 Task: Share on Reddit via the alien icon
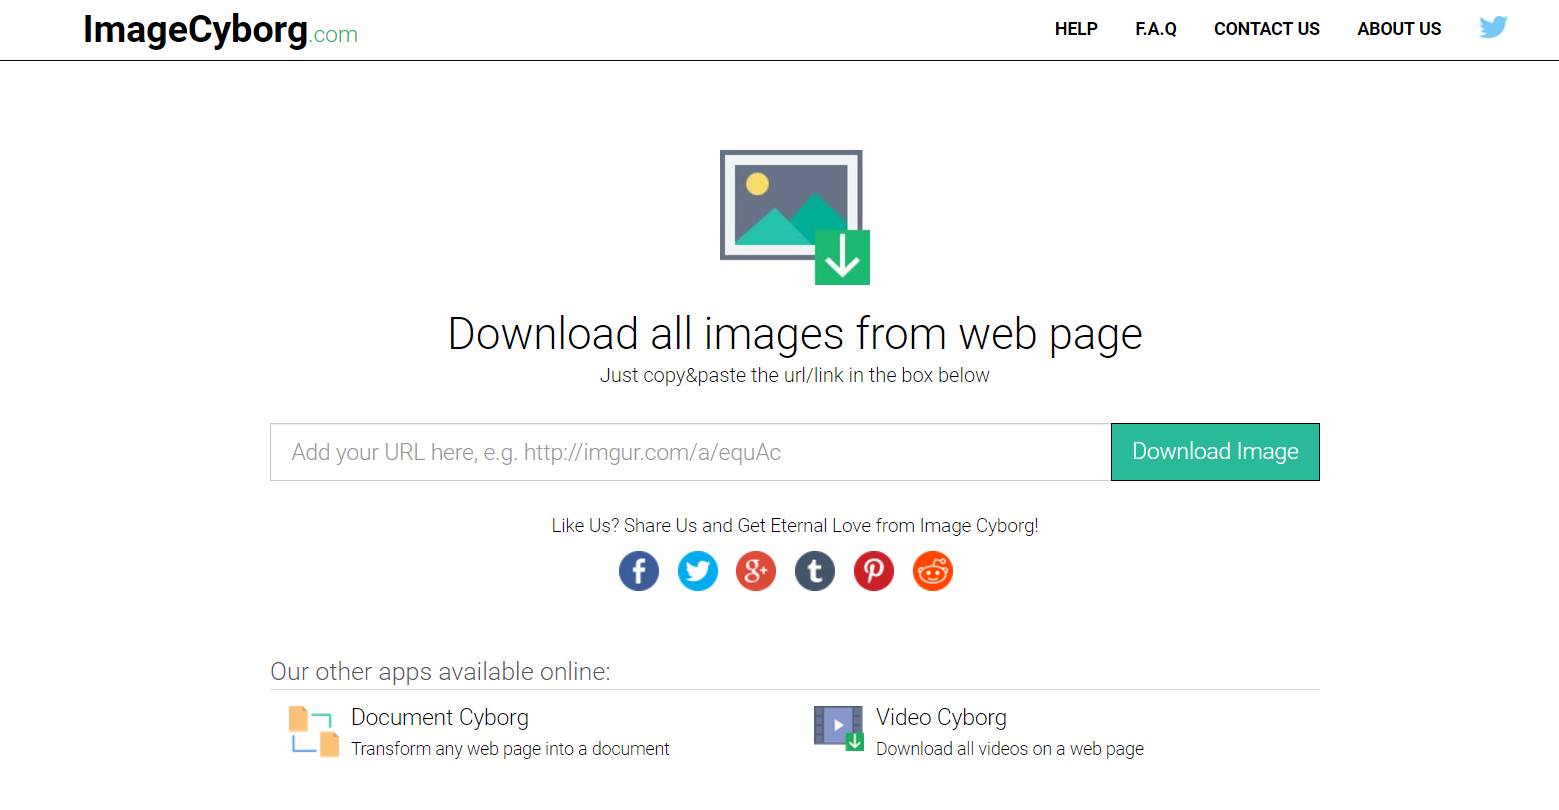(x=932, y=572)
